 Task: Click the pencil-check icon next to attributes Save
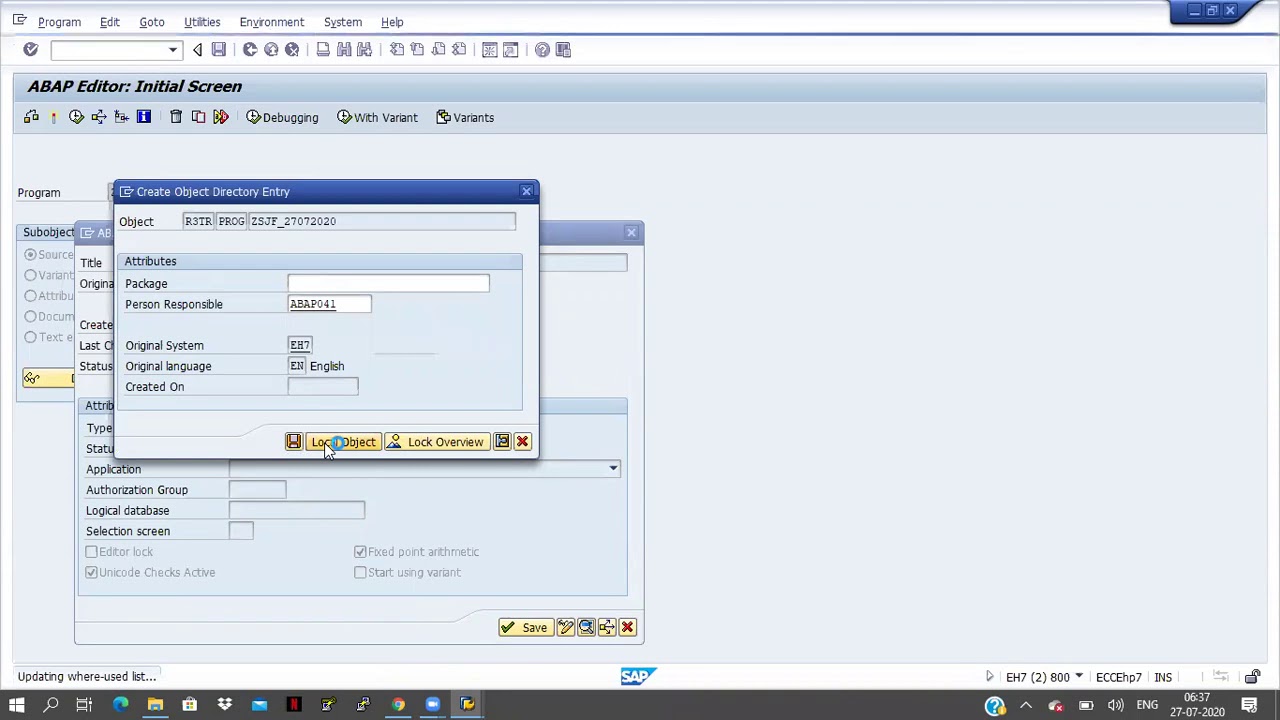[566, 628]
